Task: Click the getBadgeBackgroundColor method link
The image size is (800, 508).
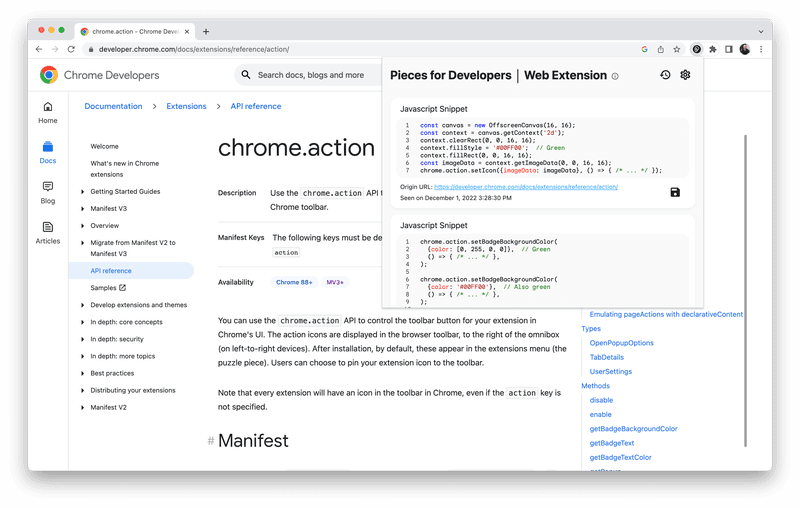Action: tap(633, 428)
